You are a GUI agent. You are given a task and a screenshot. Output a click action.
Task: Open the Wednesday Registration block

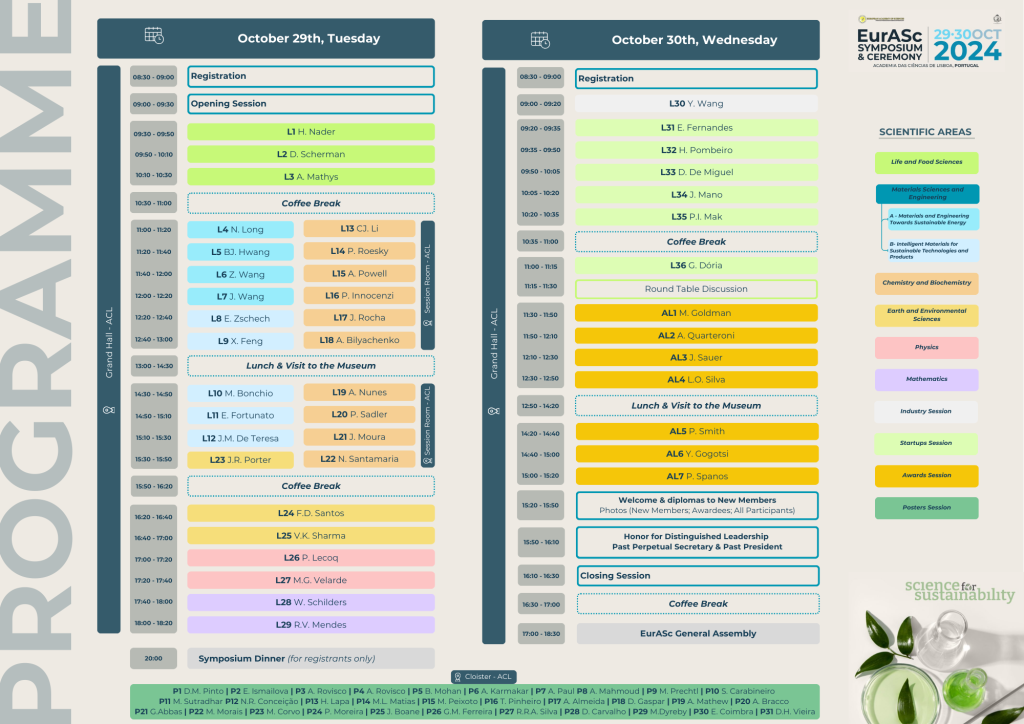pyautogui.click(x=696, y=78)
